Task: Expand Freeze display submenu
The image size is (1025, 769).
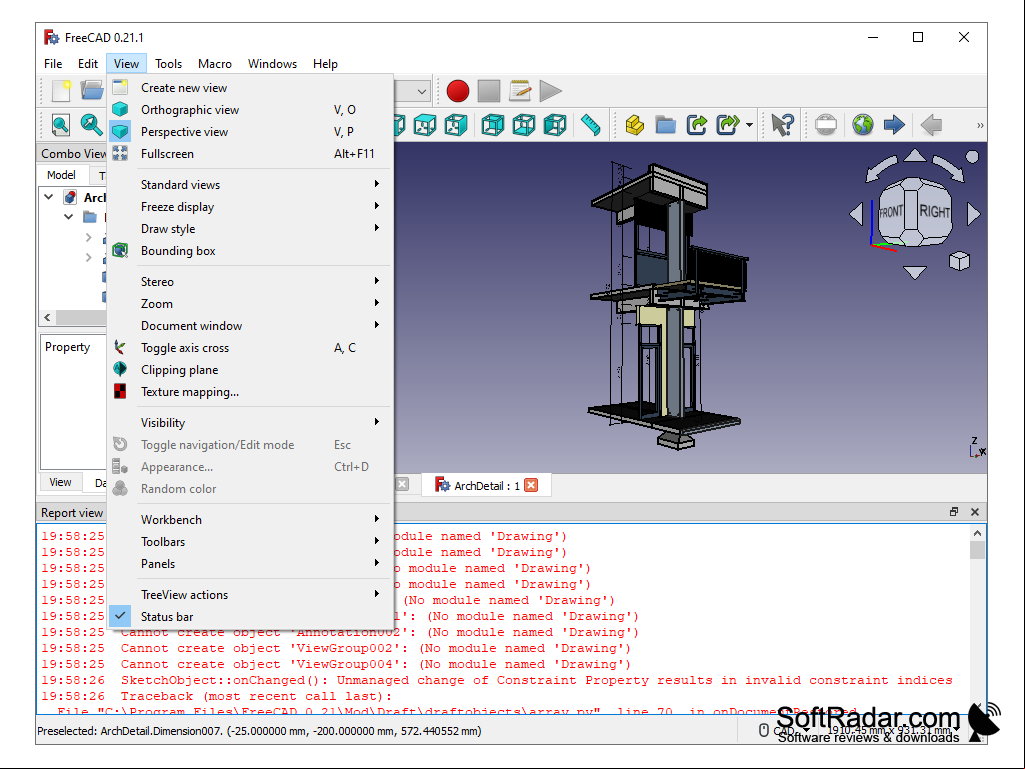Action: click(250, 207)
